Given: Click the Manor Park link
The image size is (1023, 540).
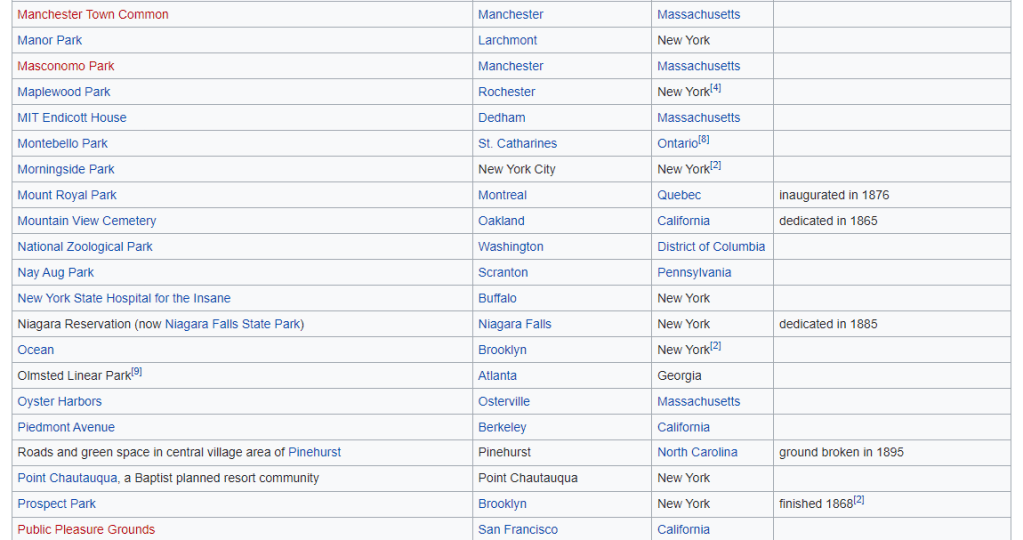Looking at the screenshot, I should pyautogui.click(x=50, y=41).
